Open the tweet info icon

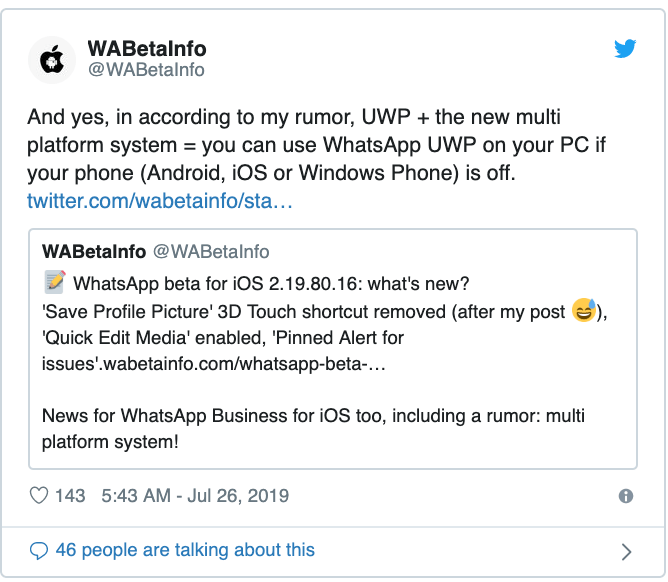pyautogui.click(x=625, y=496)
